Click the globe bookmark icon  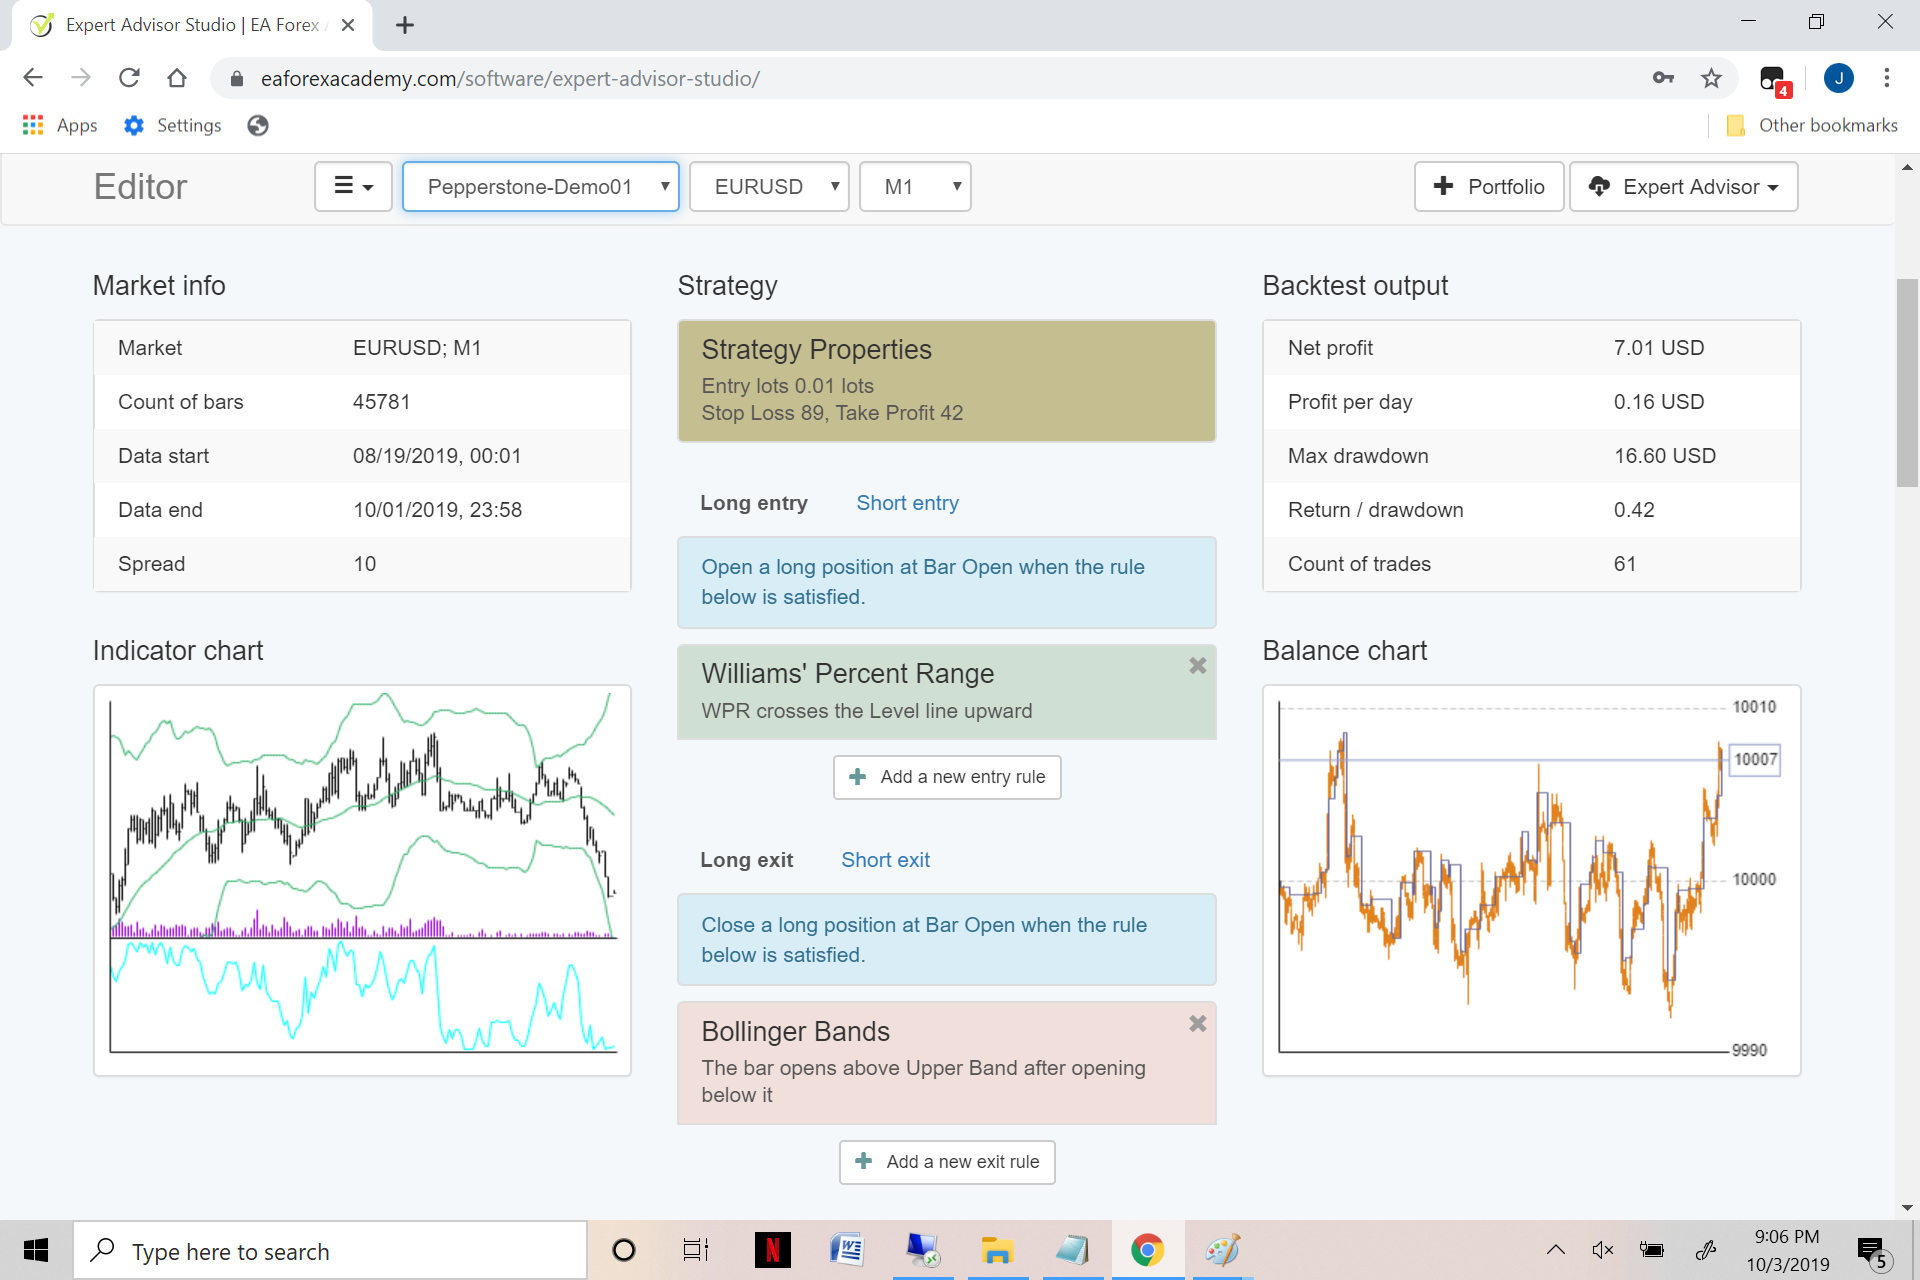(x=258, y=125)
